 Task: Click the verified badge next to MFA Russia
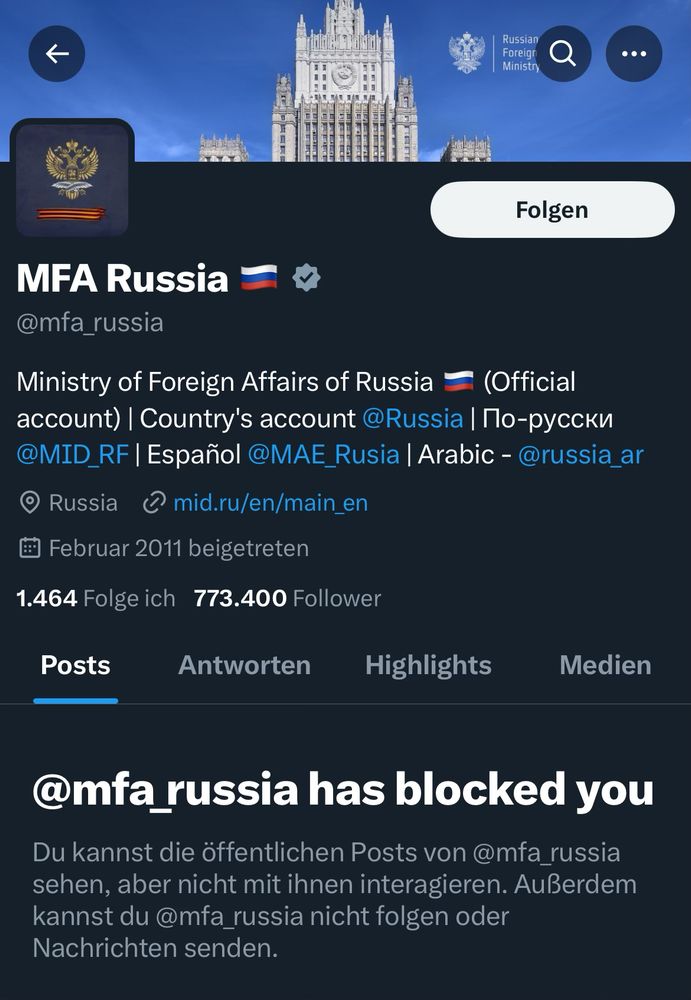[x=306, y=278]
